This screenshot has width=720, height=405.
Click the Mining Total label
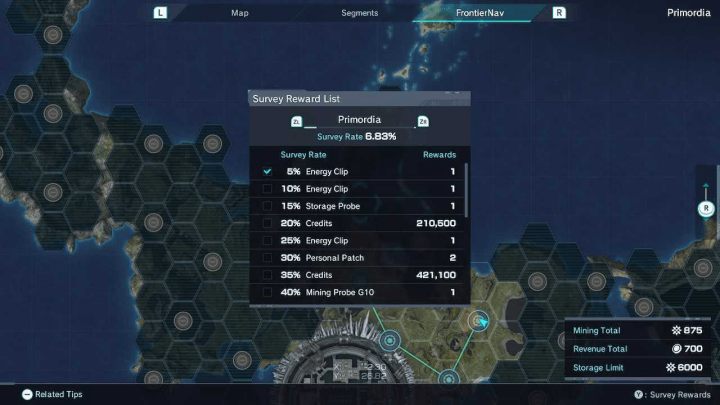pyautogui.click(x=596, y=330)
